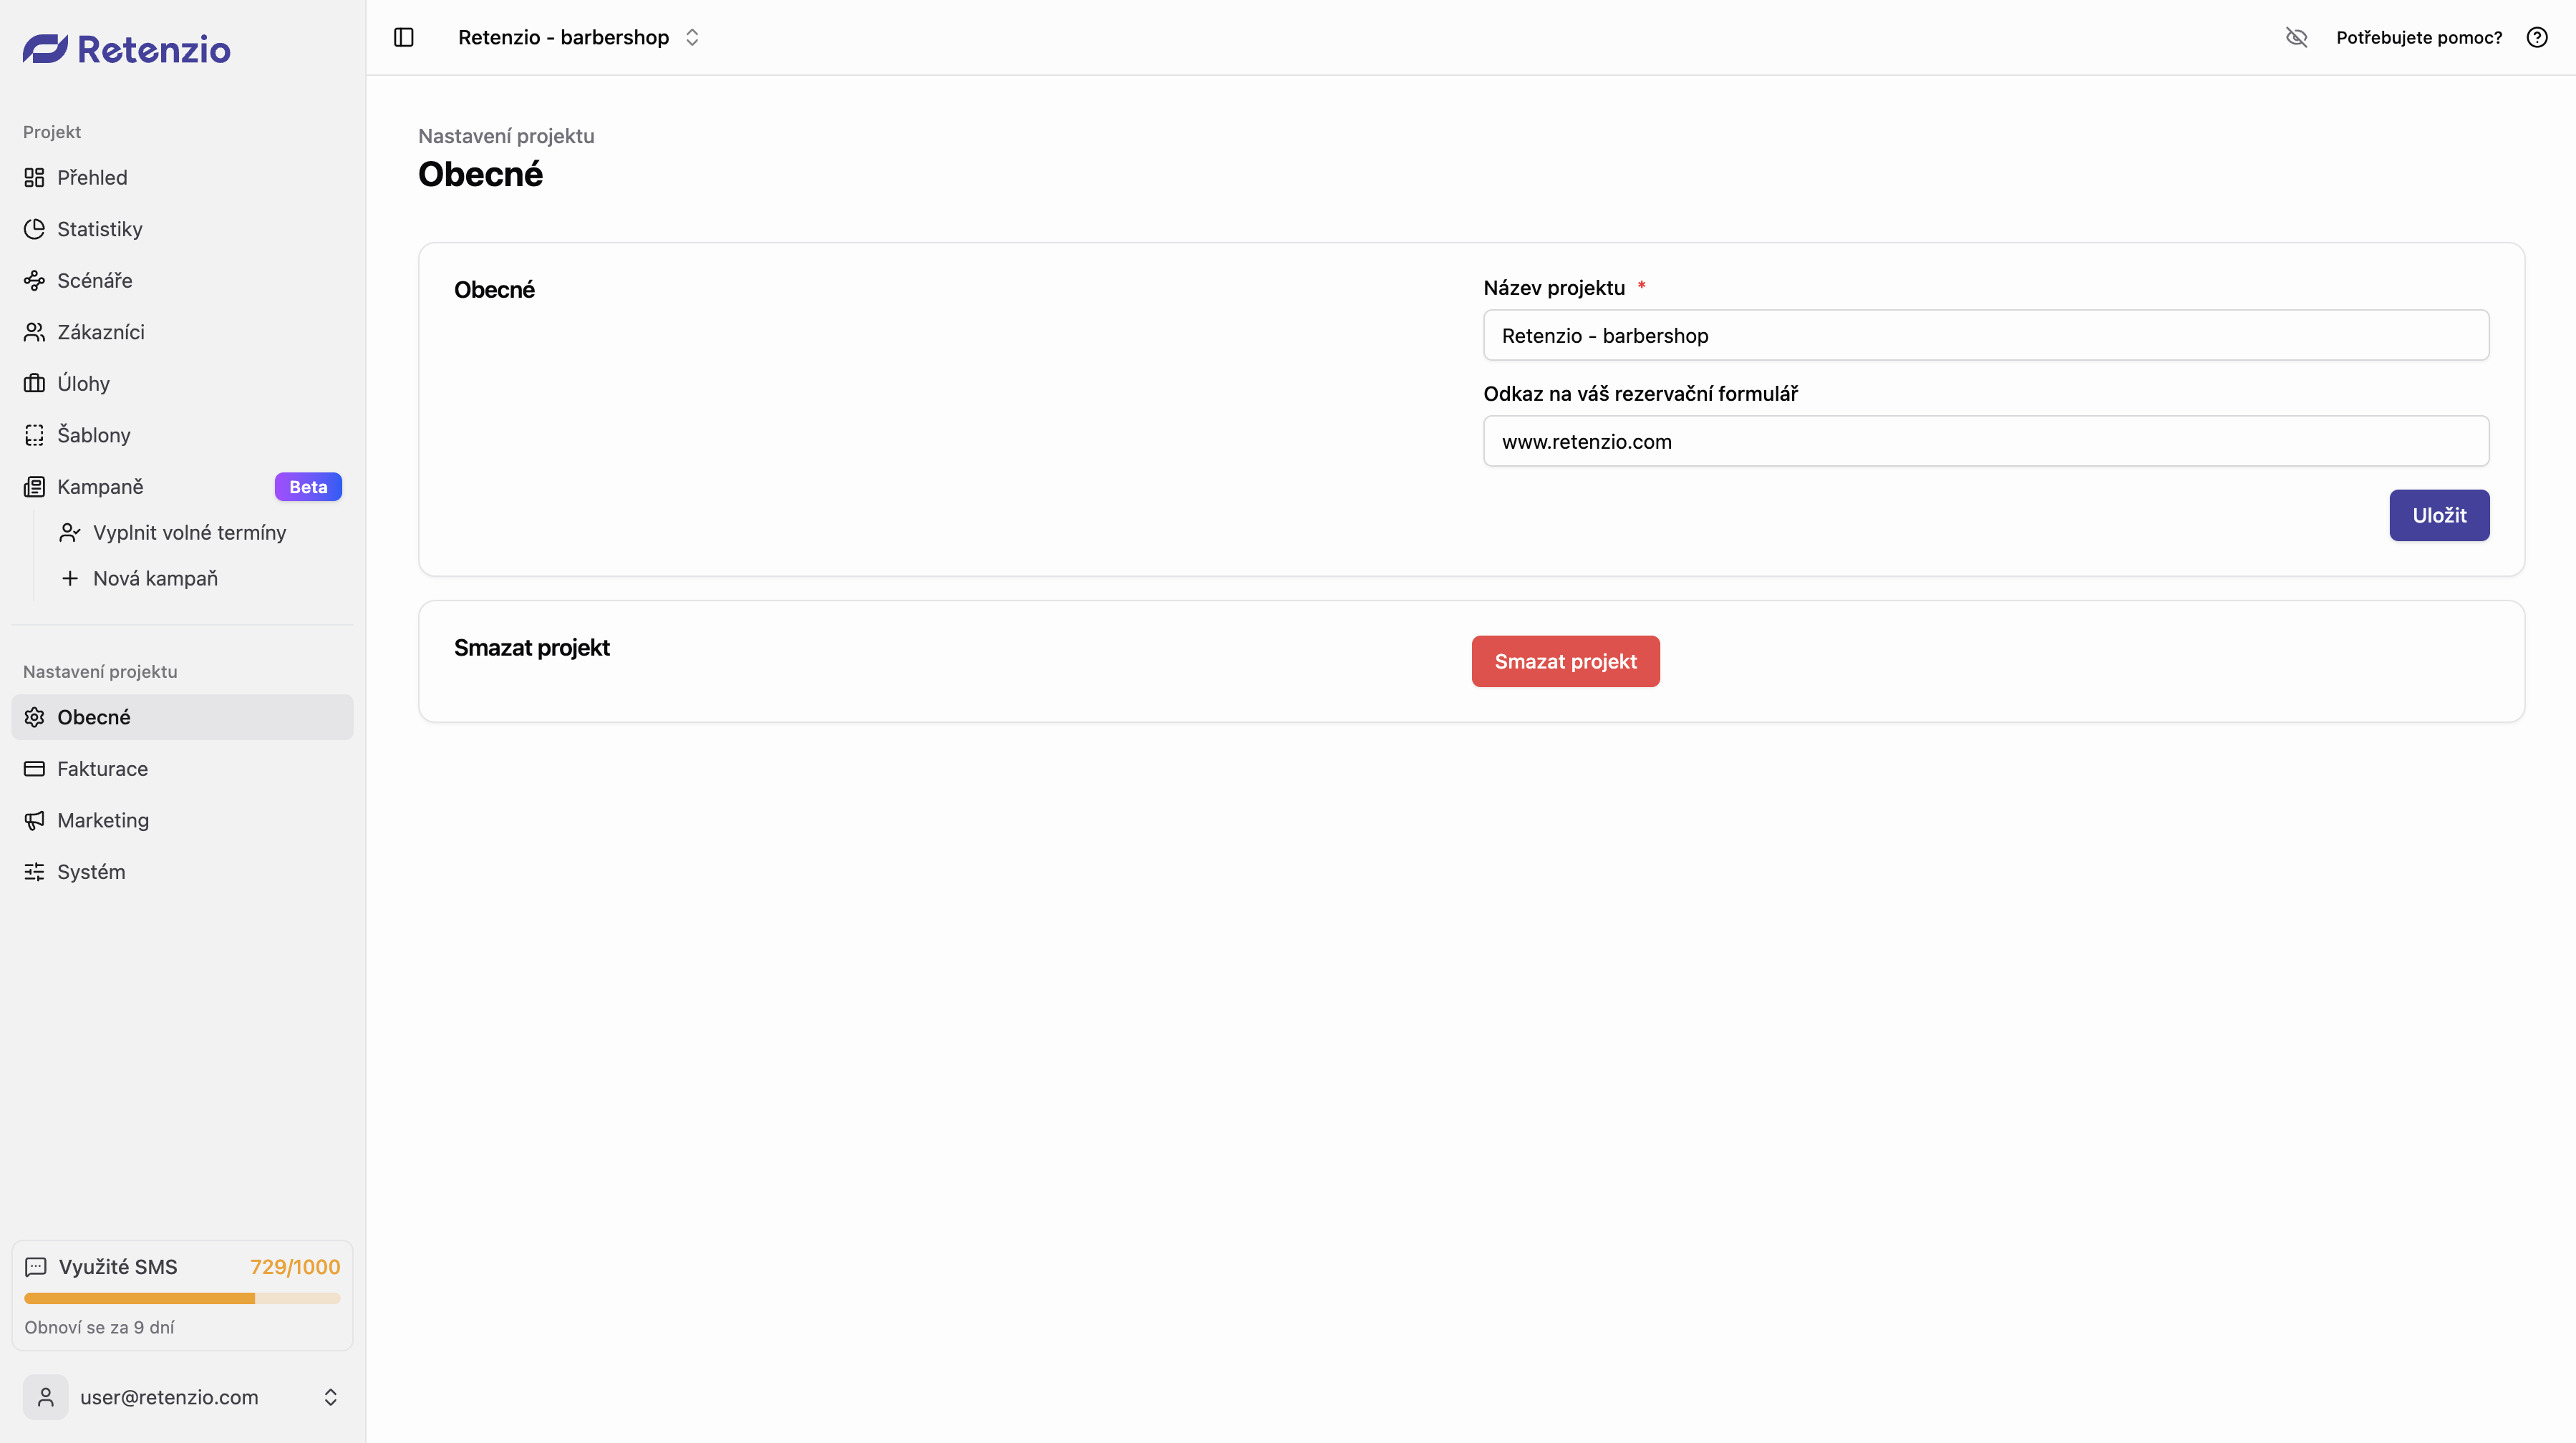Toggle the sidebar panel icon
The width and height of the screenshot is (2576, 1443).
(404, 37)
